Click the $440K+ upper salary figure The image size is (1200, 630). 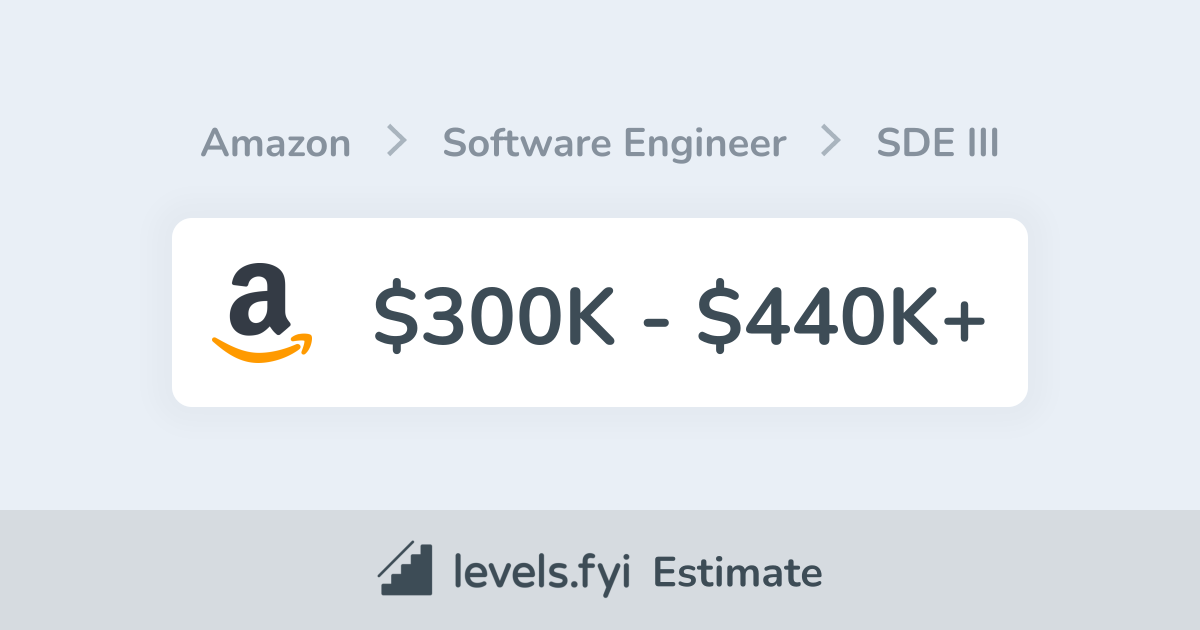pyautogui.click(x=842, y=313)
